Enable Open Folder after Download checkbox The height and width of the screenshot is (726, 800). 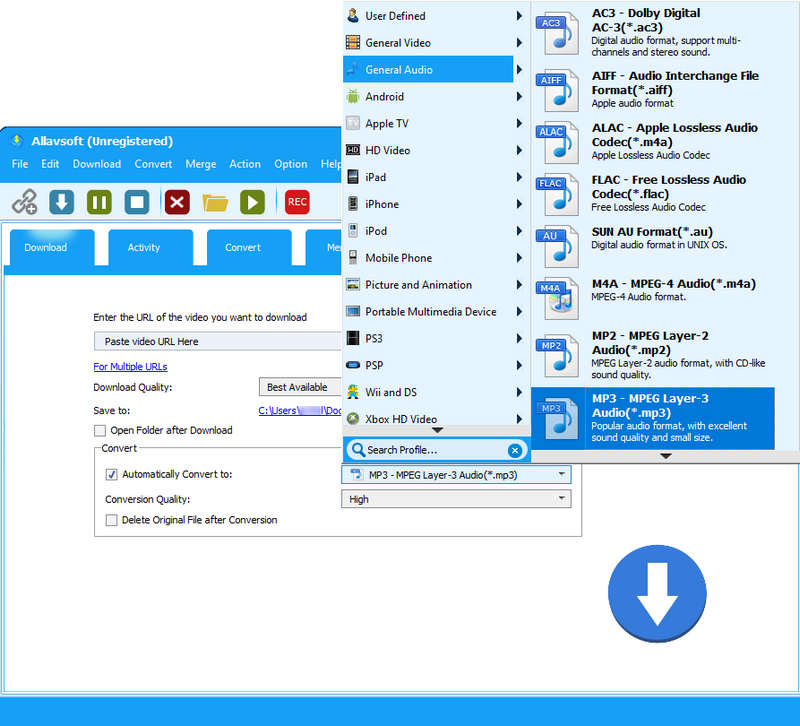pos(100,431)
